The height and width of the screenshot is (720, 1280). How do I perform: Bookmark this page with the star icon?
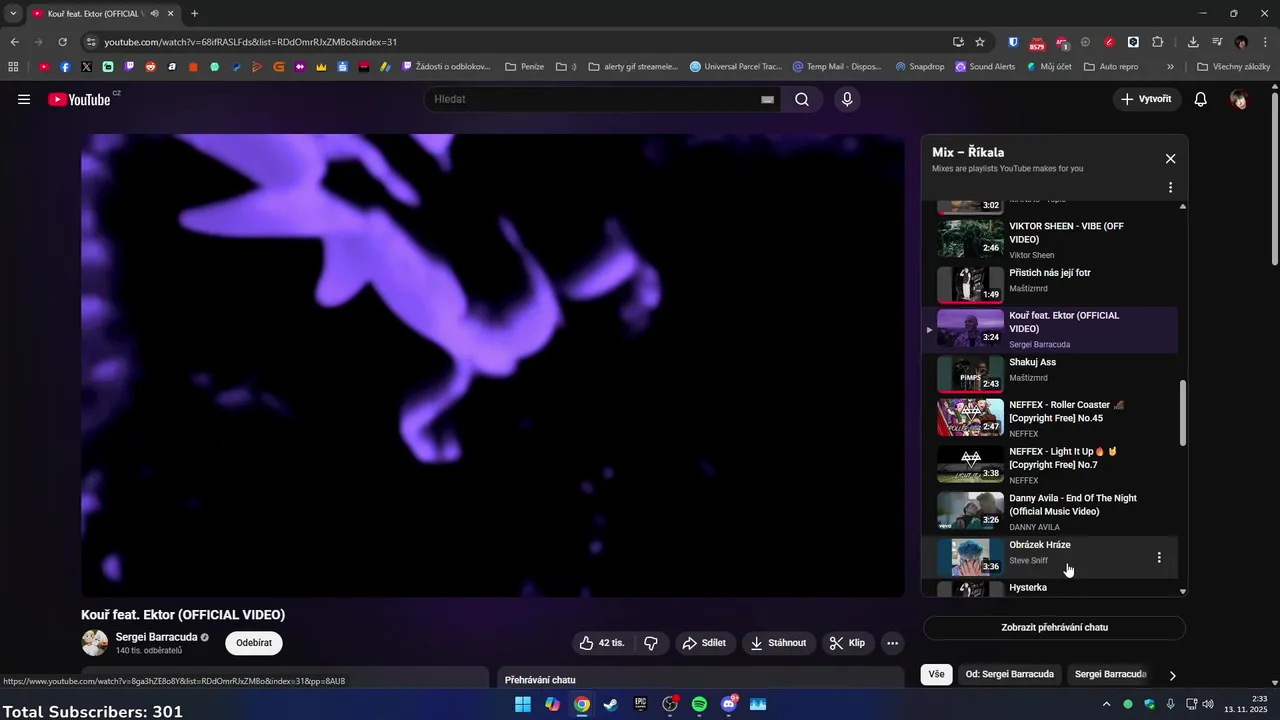980,42
